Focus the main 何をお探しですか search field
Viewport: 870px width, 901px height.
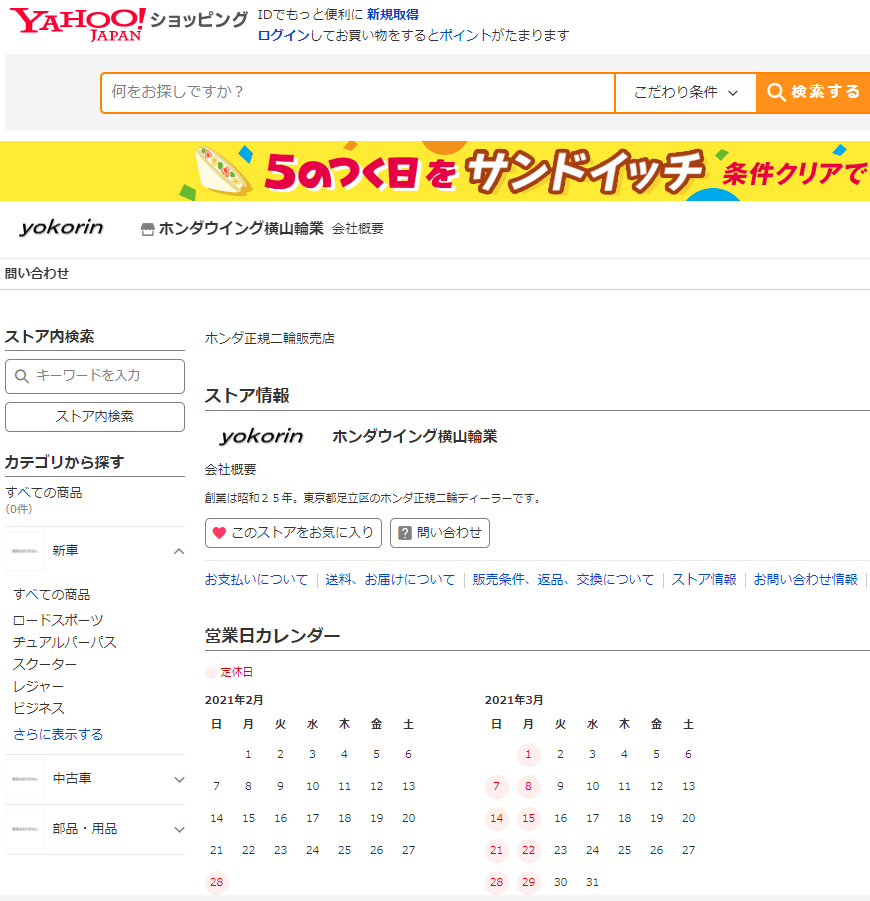pyautogui.click(x=358, y=93)
